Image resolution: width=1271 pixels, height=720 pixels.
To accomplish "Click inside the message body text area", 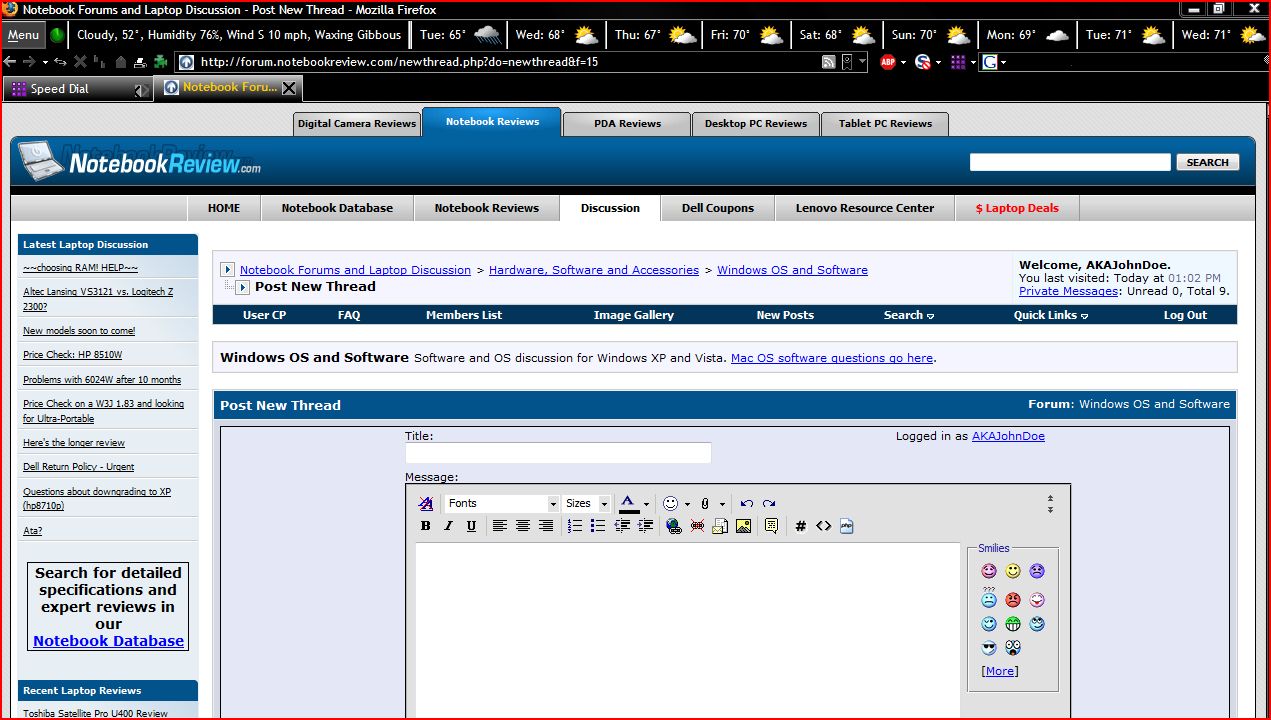I will (x=688, y=630).
